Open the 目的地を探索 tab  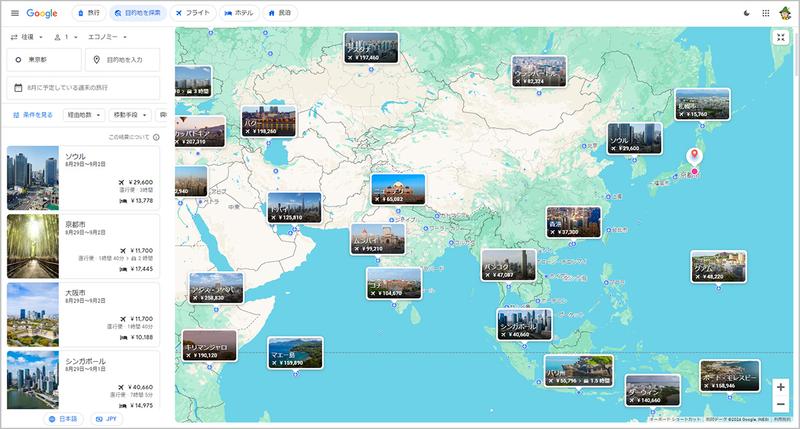tap(138, 13)
